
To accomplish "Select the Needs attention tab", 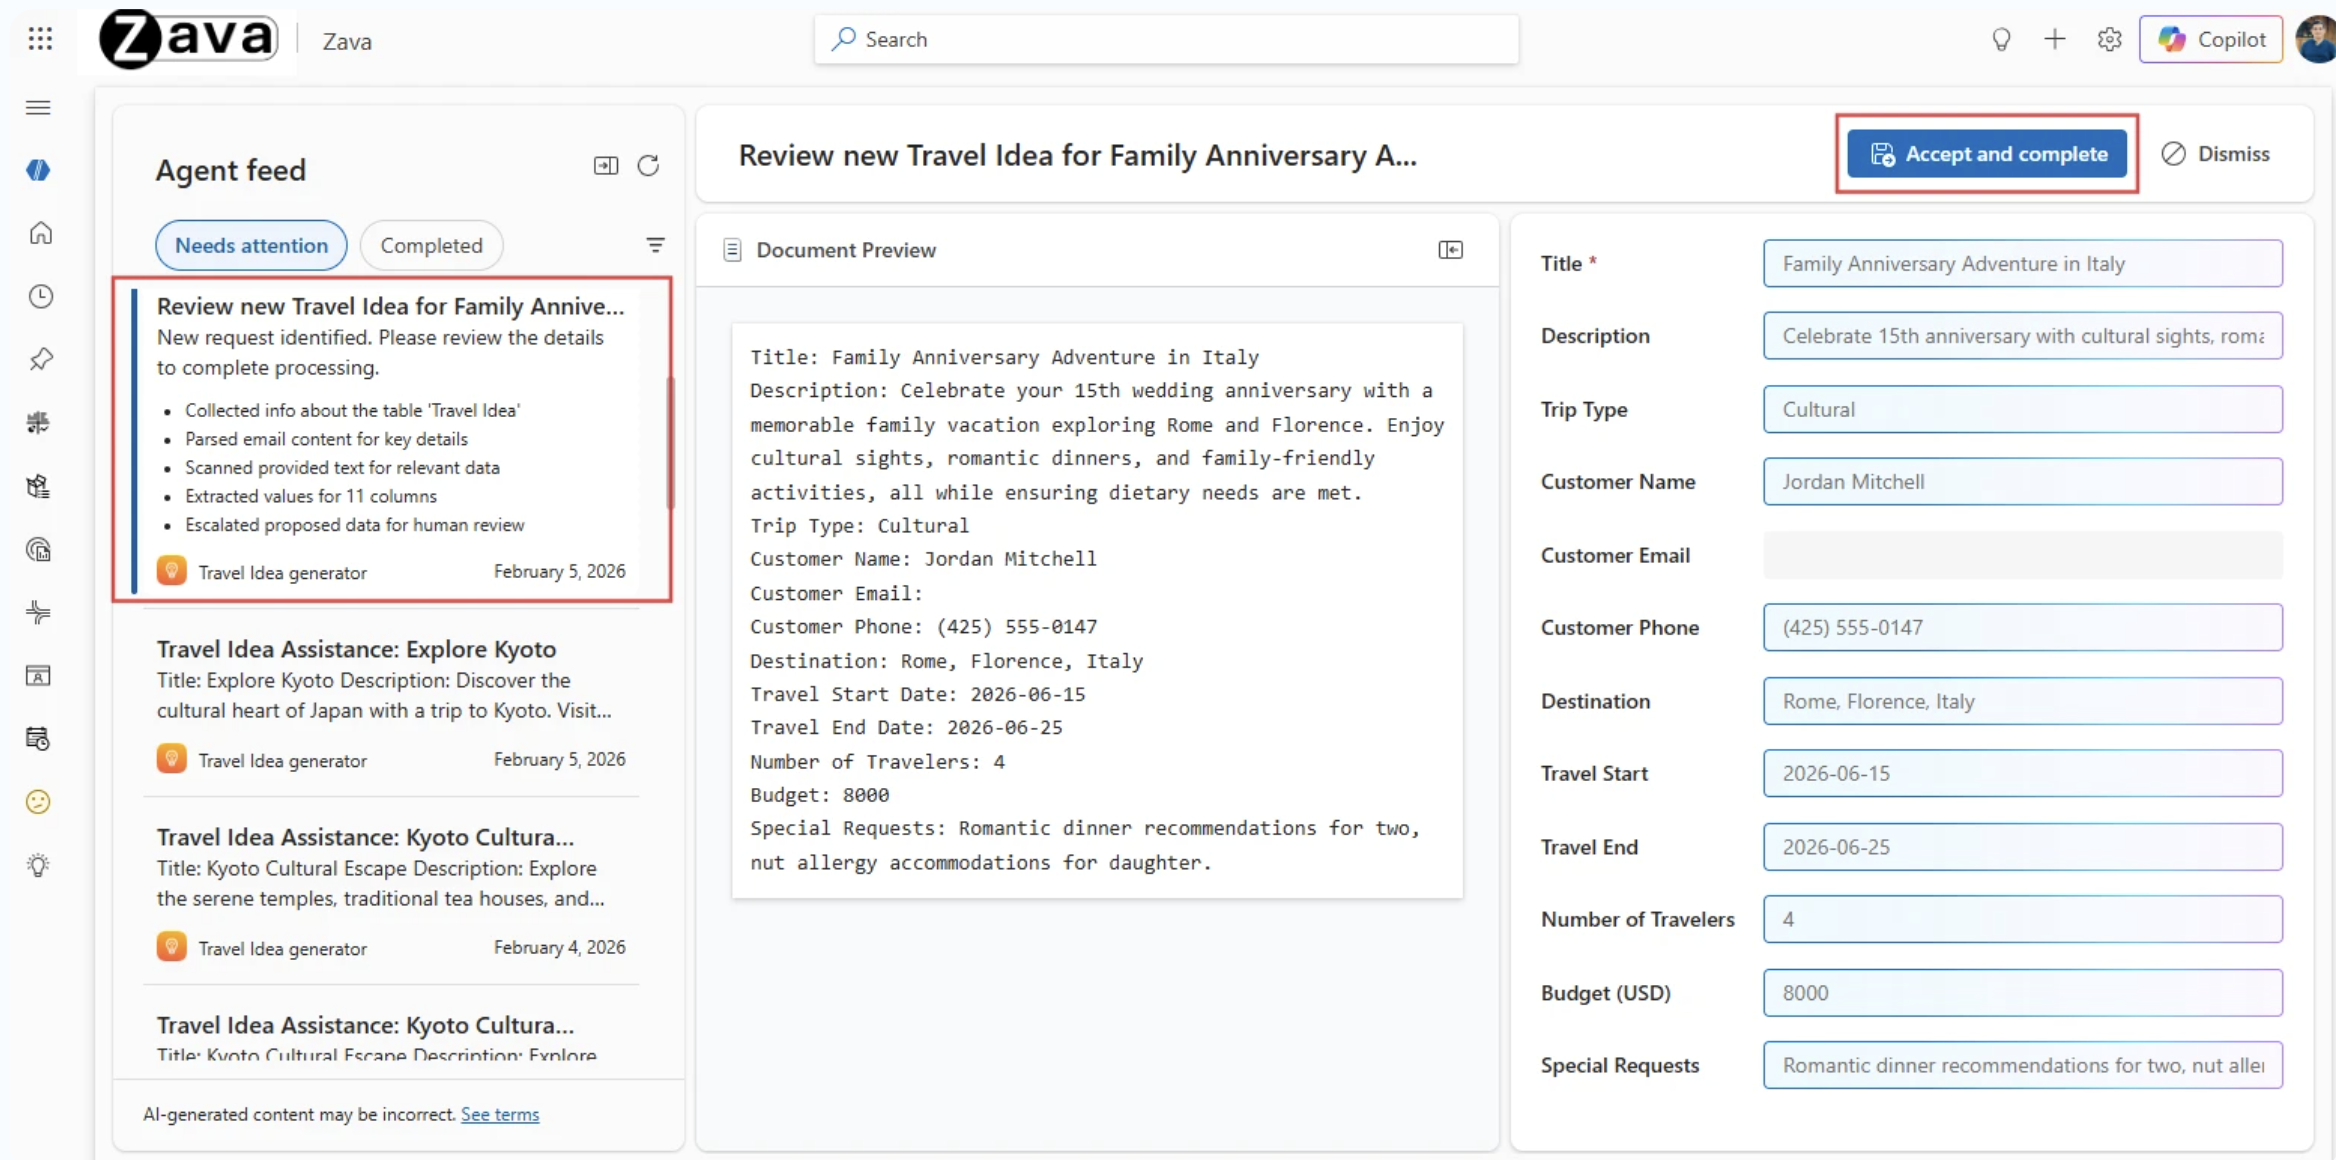I will tap(251, 245).
